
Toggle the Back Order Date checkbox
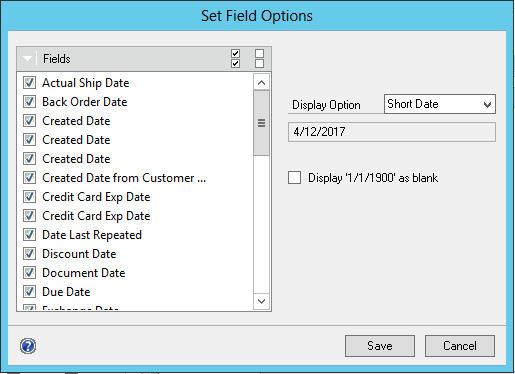pyautogui.click(x=29, y=102)
